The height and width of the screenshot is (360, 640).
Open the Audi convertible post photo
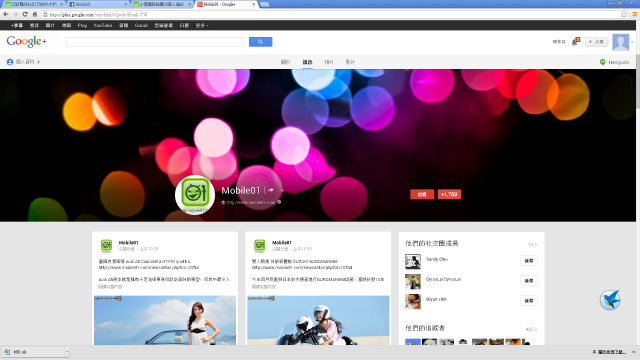165,320
